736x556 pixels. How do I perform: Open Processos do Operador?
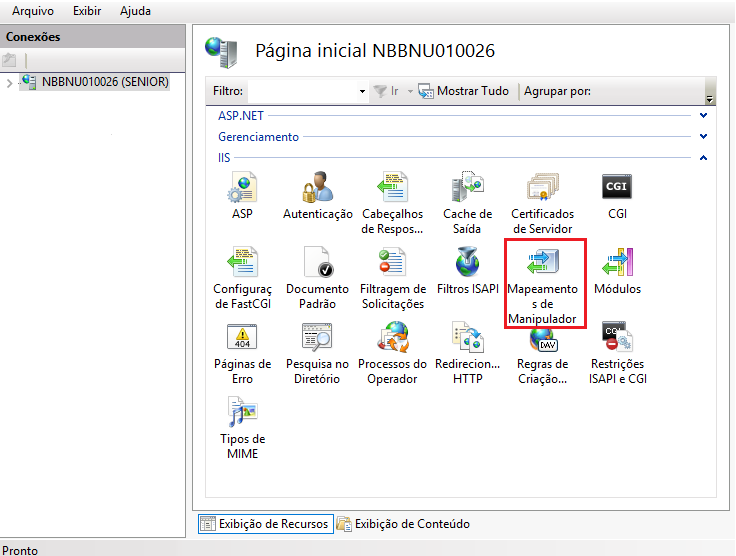392,353
